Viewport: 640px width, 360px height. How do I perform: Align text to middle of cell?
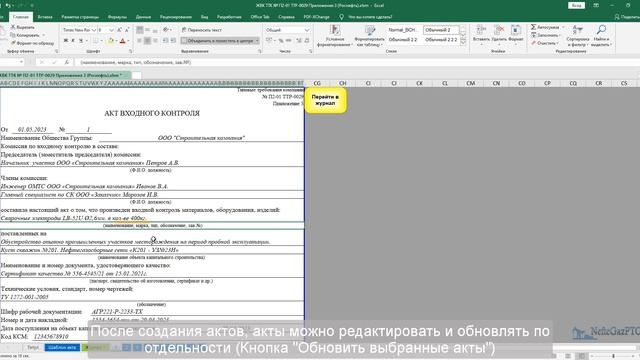point(147,30)
